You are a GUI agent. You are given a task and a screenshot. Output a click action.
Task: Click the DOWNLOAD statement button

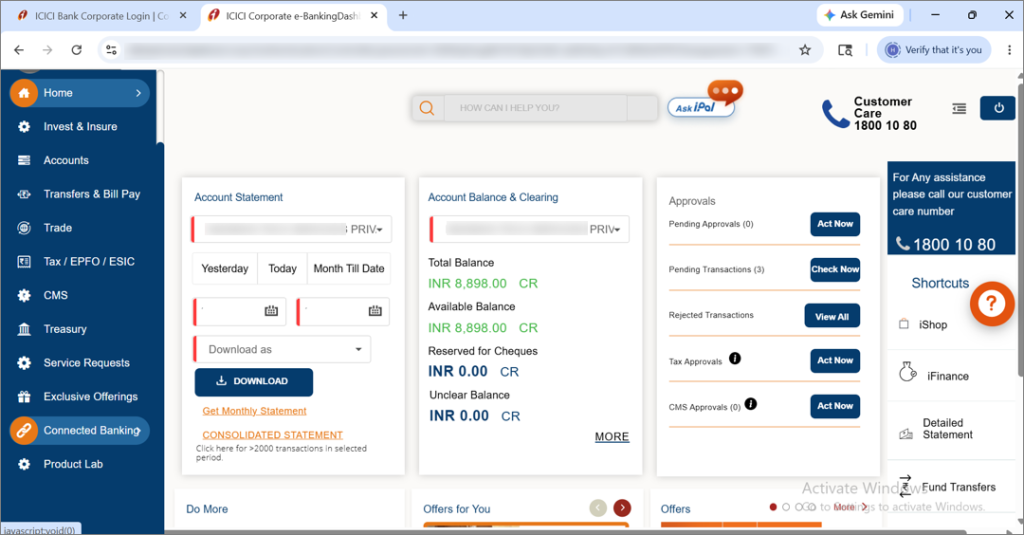coord(253,381)
